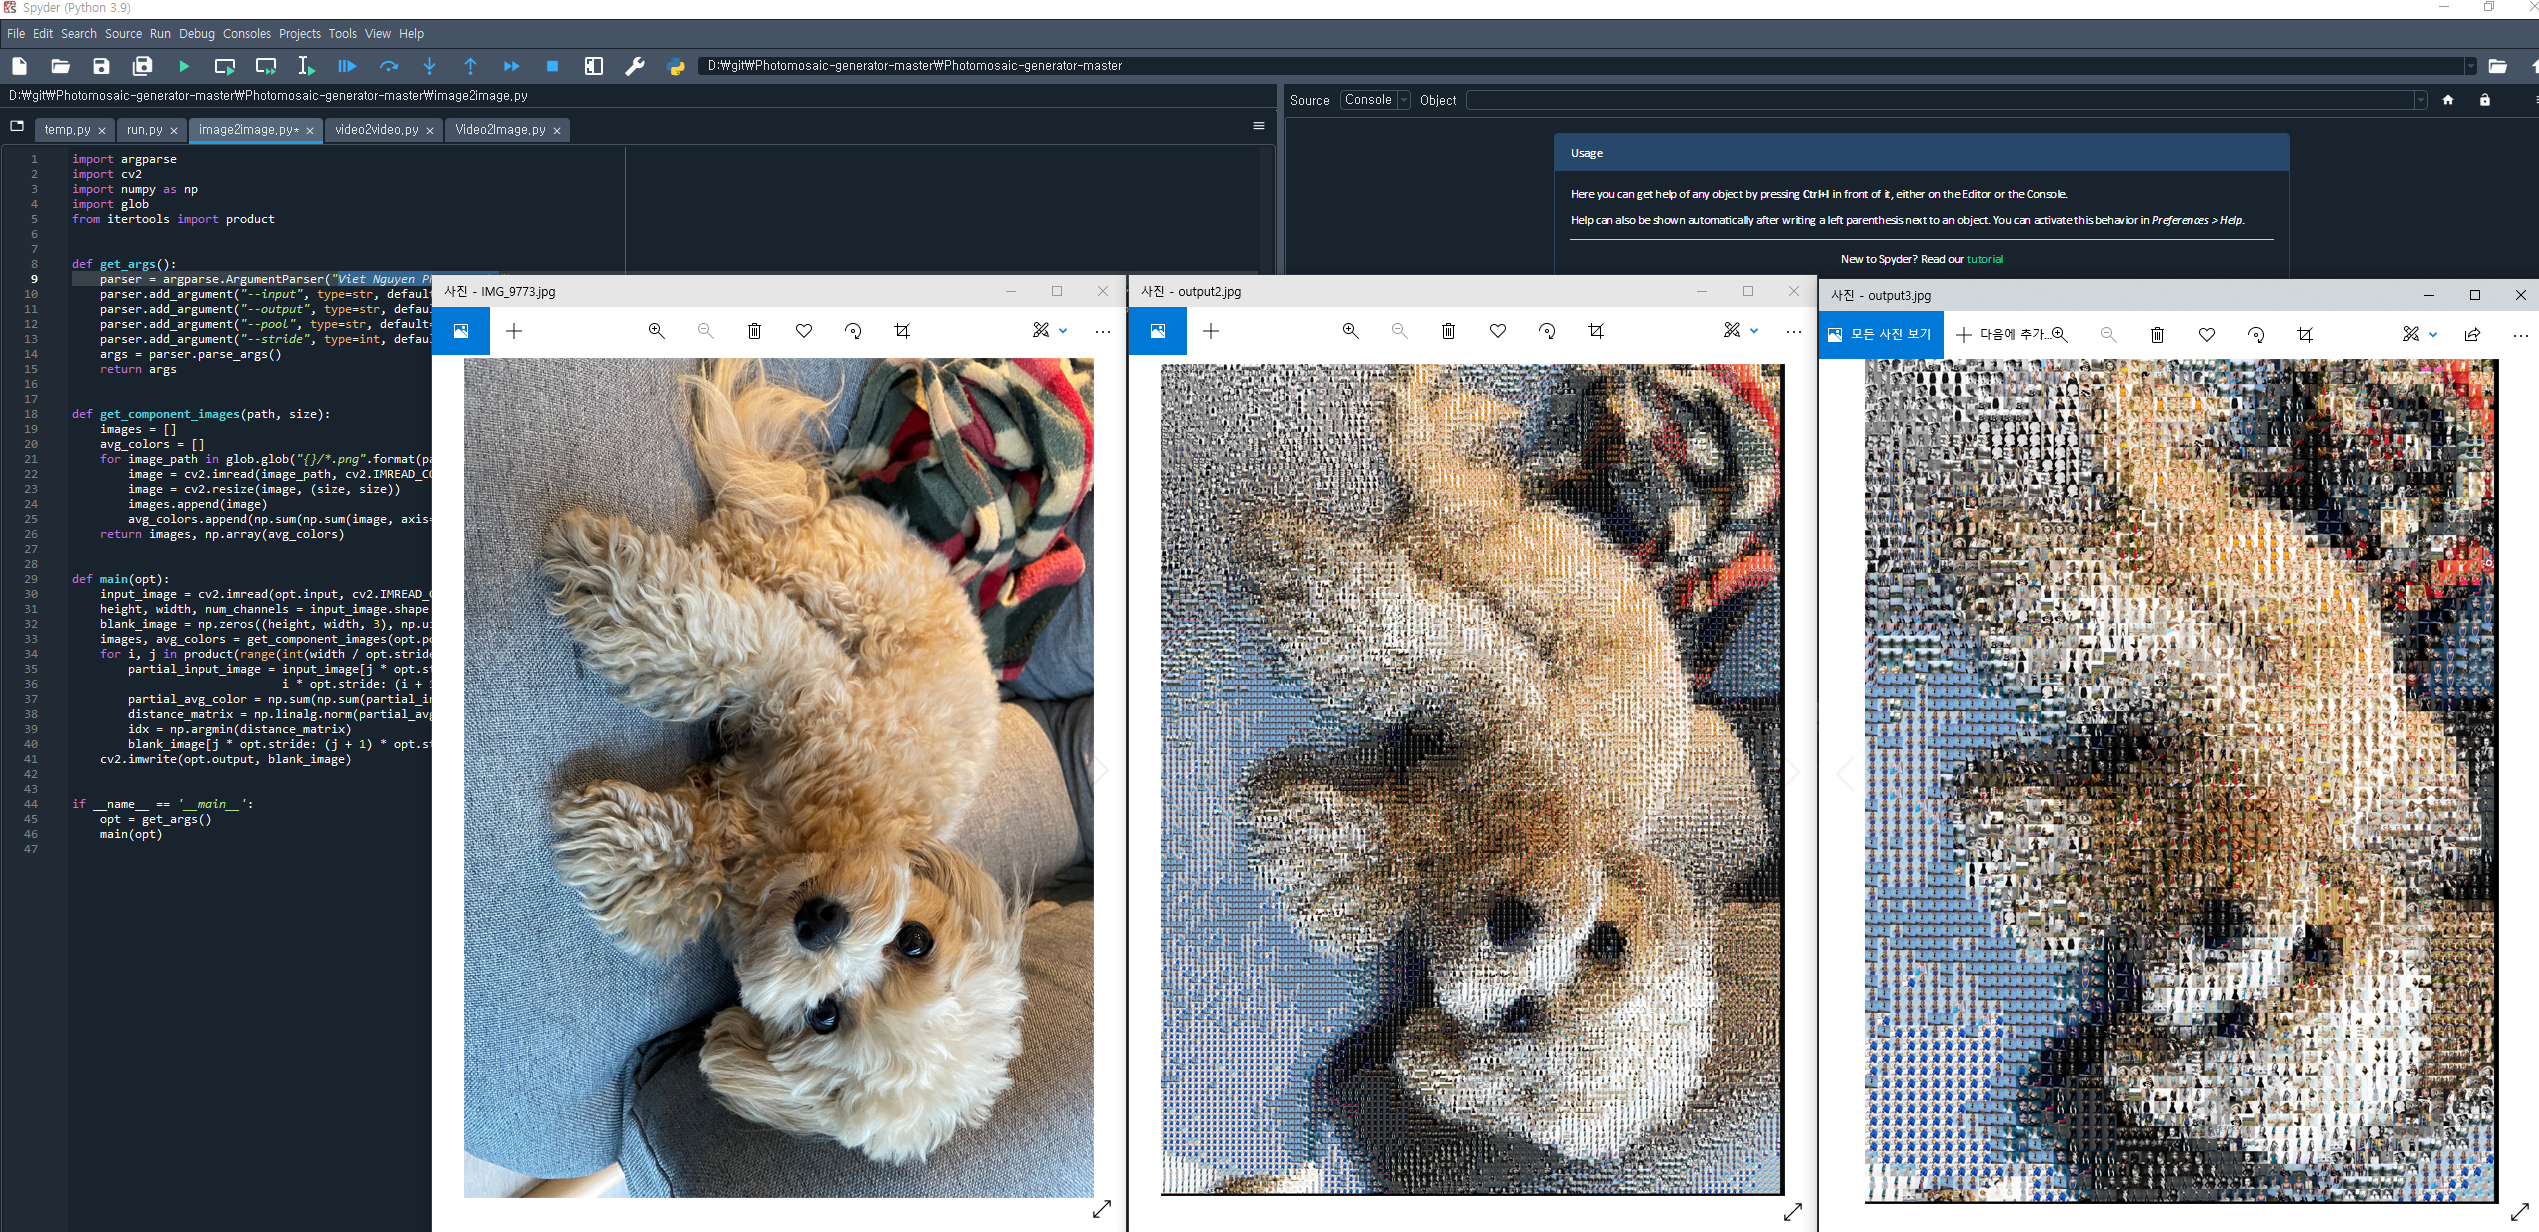Expand the working directory path dropdown
2539x1232 pixels.
2469,66
